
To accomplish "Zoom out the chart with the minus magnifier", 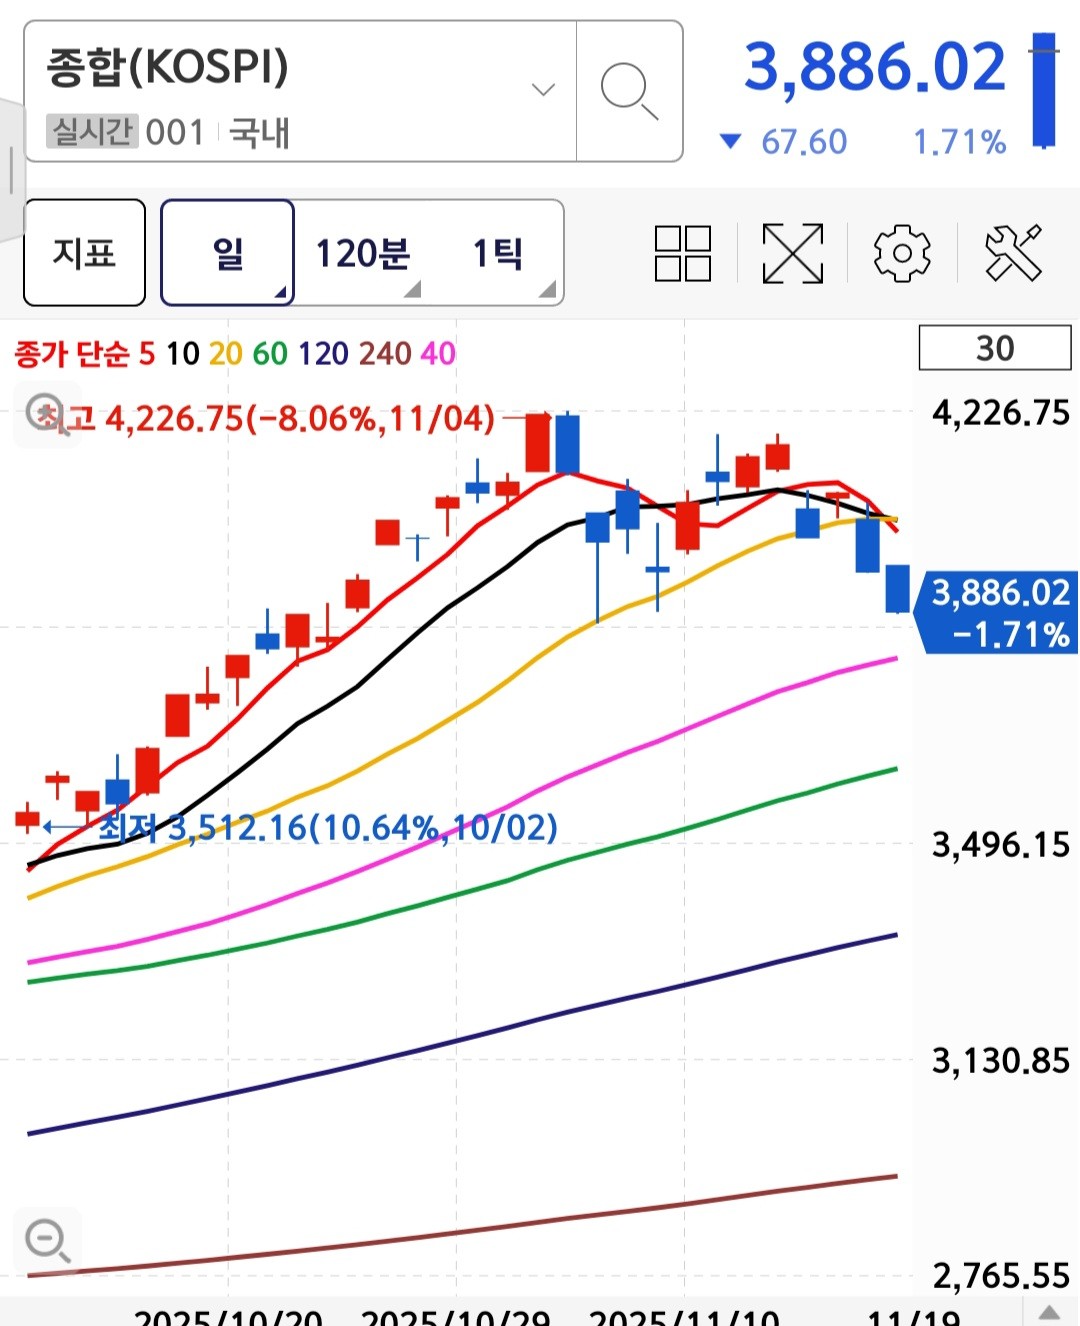I will click(x=47, y=1241).
